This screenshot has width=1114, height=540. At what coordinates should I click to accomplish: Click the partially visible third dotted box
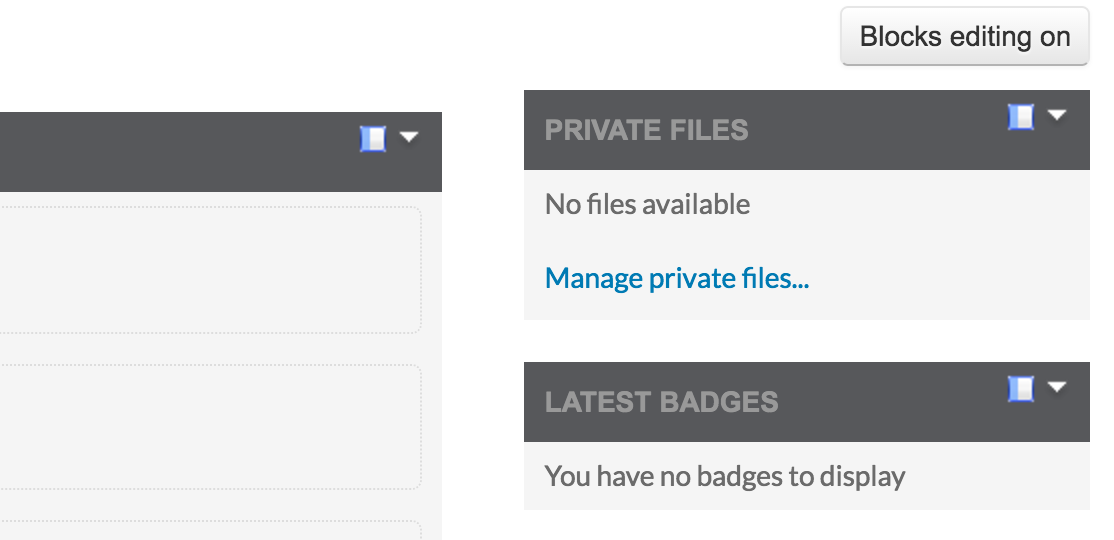point(210,530)
